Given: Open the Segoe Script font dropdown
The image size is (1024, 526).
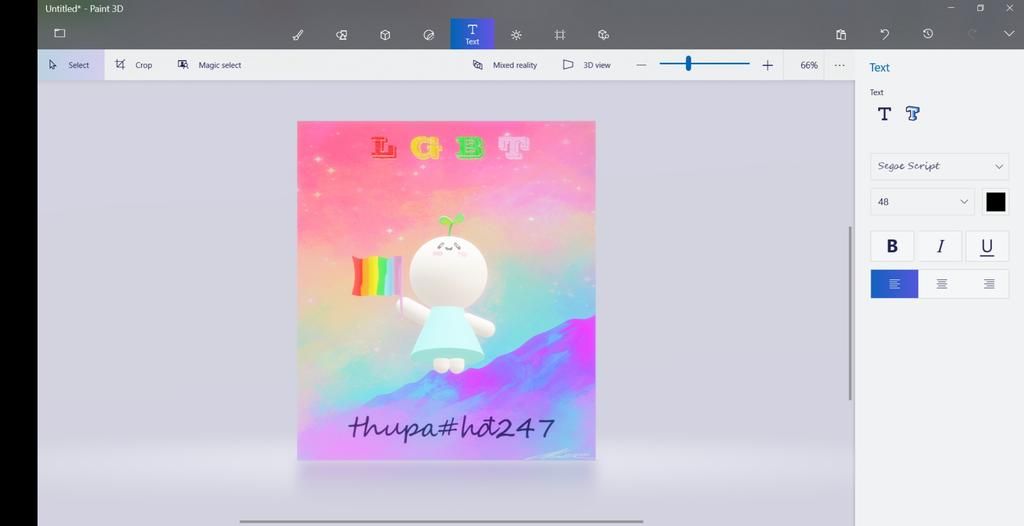Looking at the screenshot, I should (940, 167).
